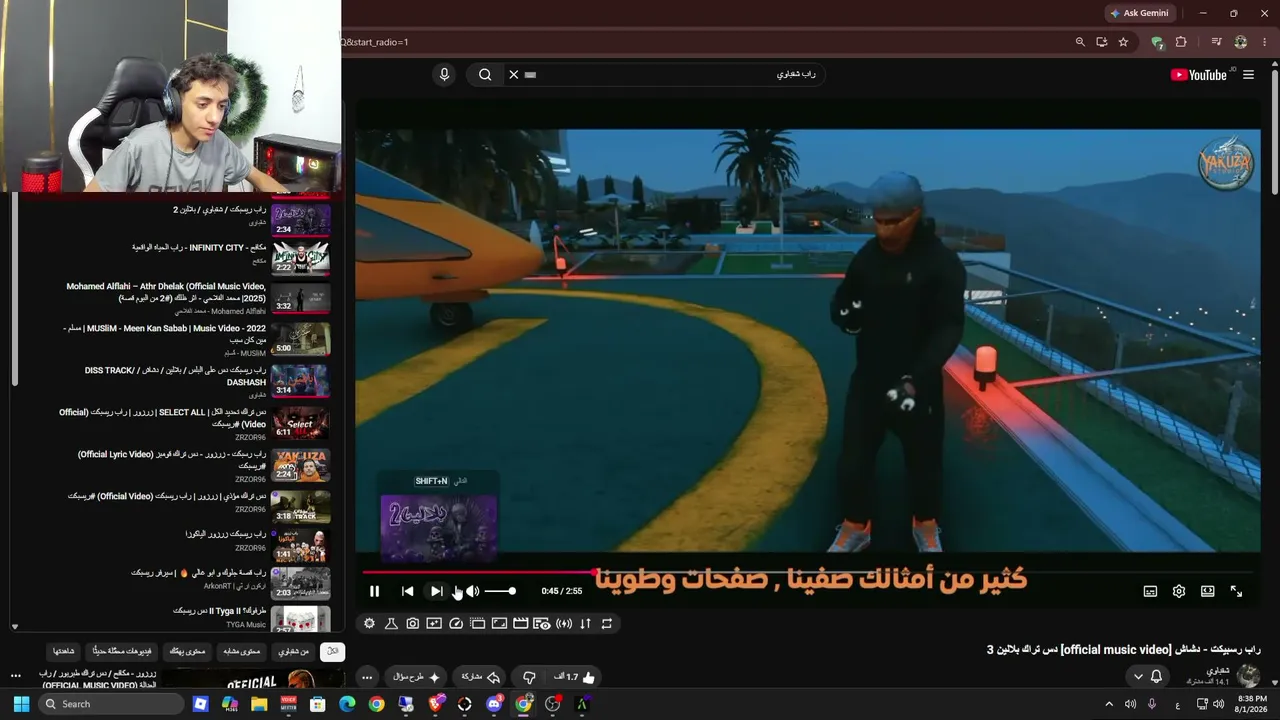Image resolution: width=1280 pixels, height=720 pixels.
Task: Open Mohamed Alflahi Athr Dhelak video title
Action: (x=166, y=292)
